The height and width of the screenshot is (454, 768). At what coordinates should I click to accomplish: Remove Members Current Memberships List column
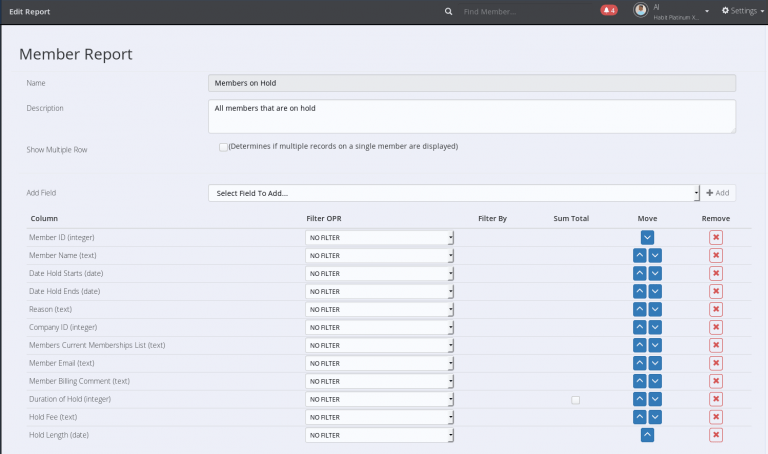click(716, 345)
